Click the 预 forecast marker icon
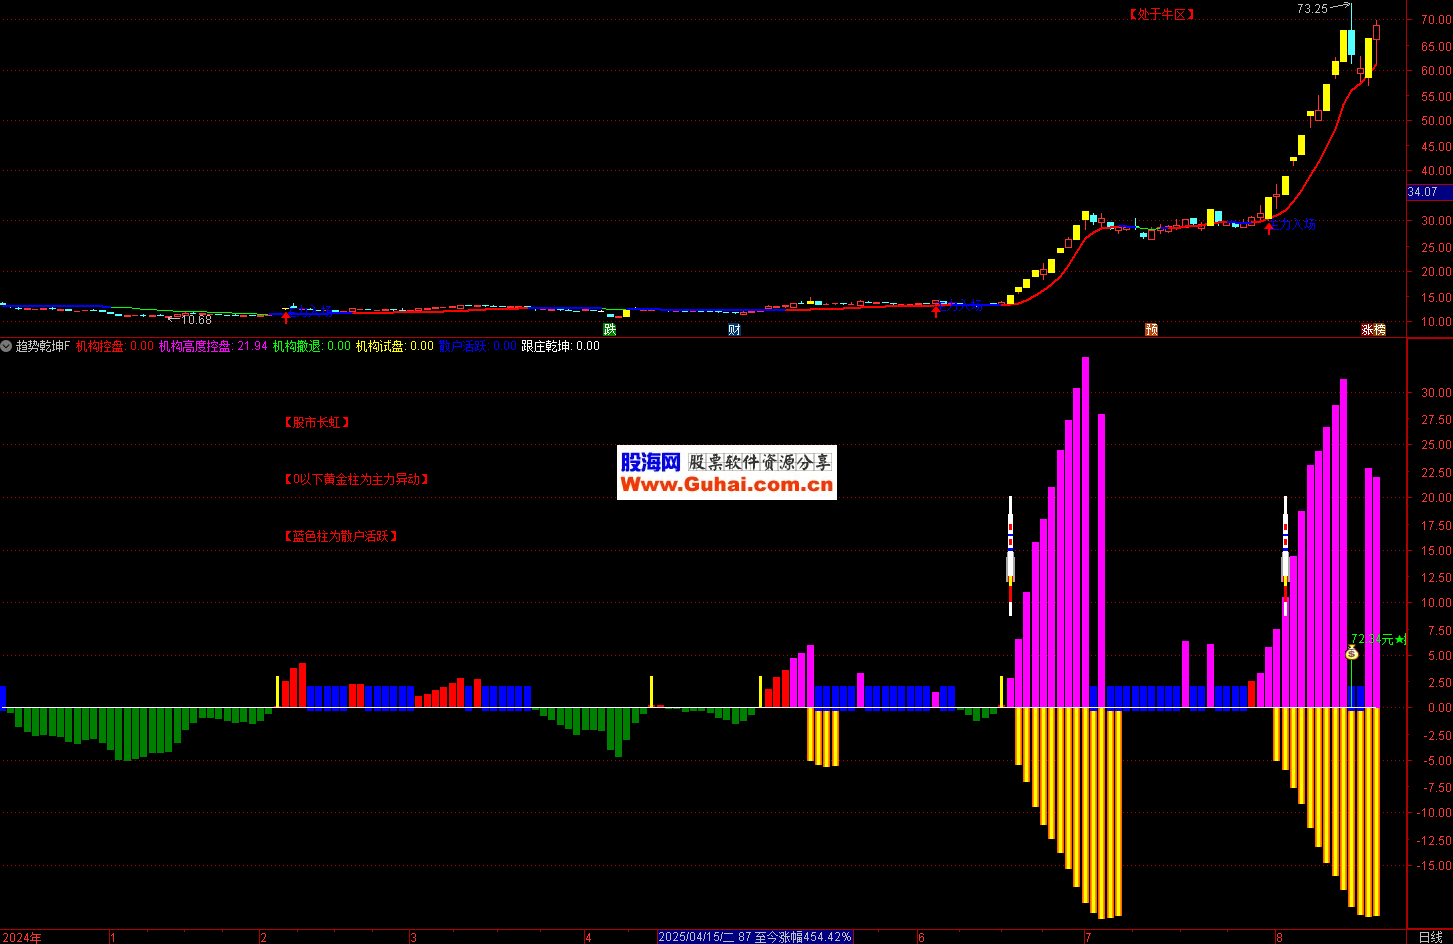This screenshot has width=1453, height=944. click(x=1151, y=329)
